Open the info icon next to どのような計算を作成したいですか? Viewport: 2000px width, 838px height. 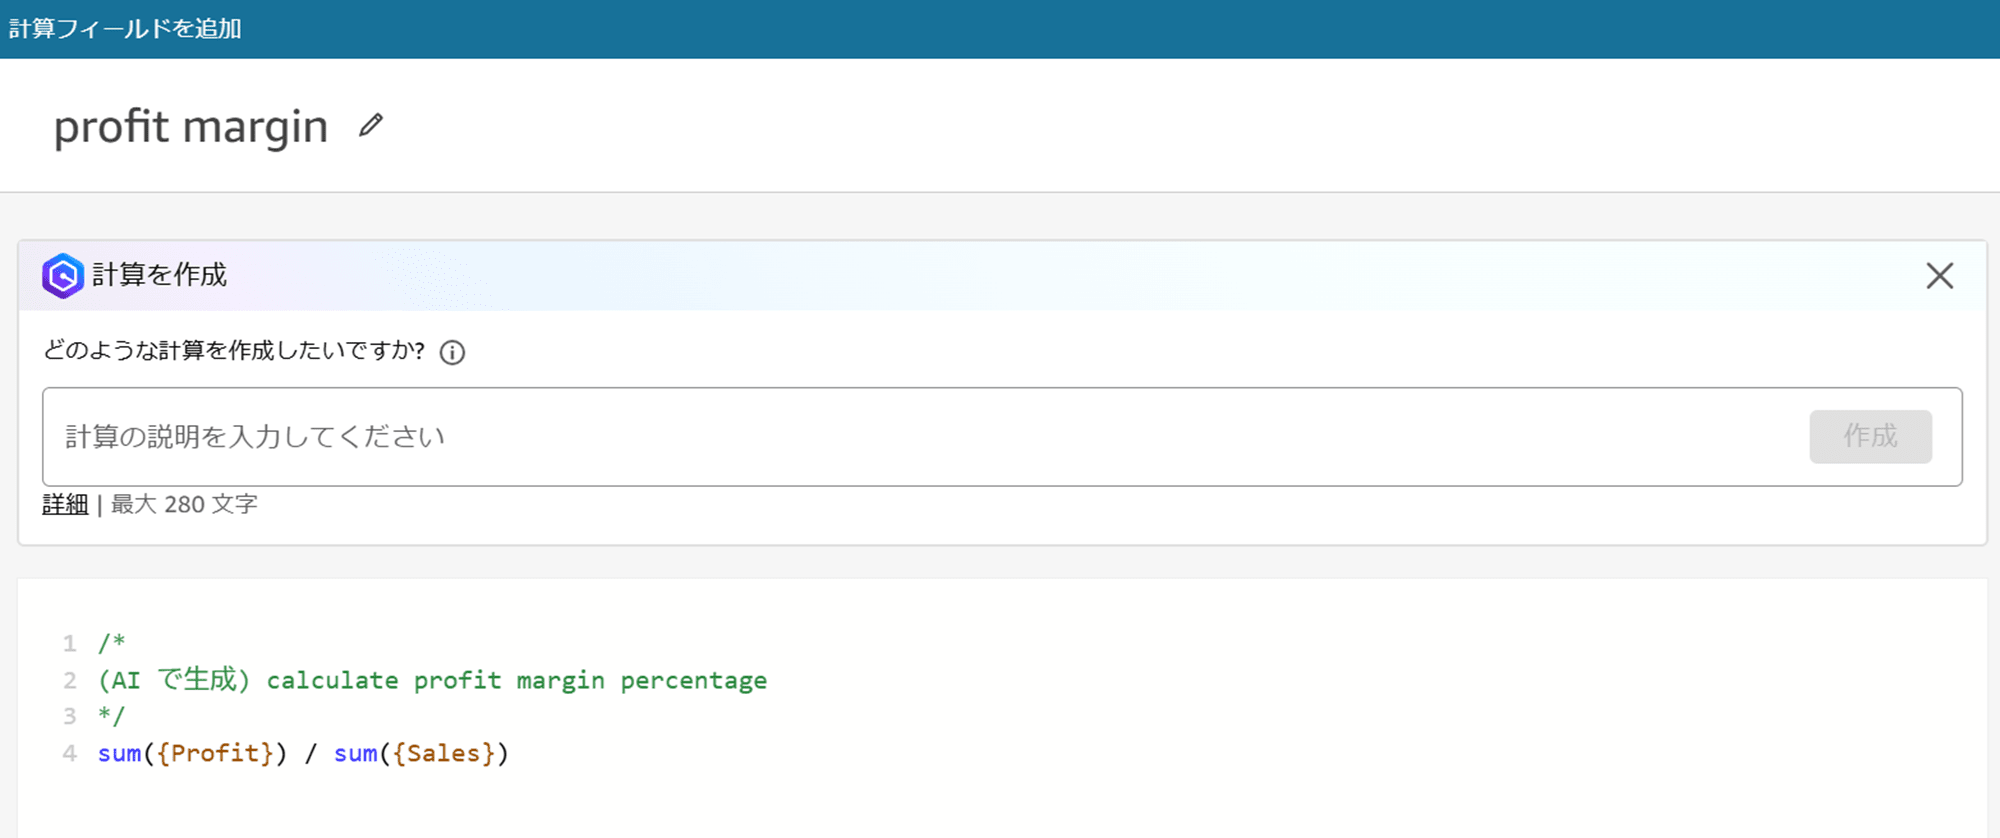pos(452,352)
